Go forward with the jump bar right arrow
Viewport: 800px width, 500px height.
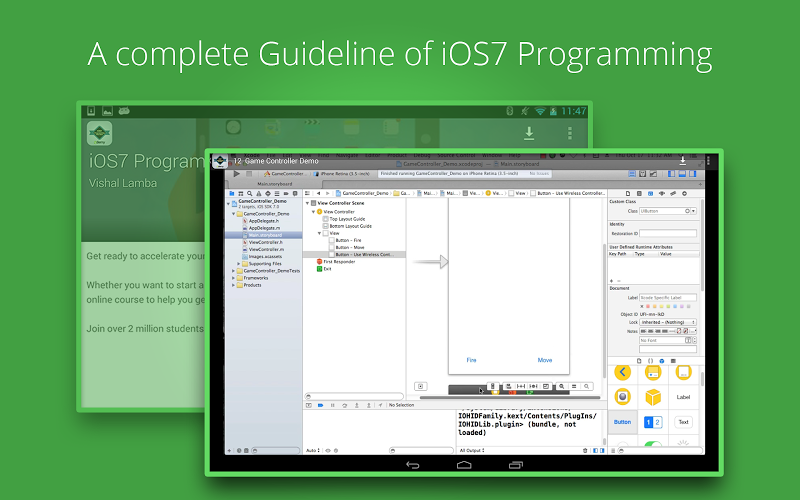[328, 193]
